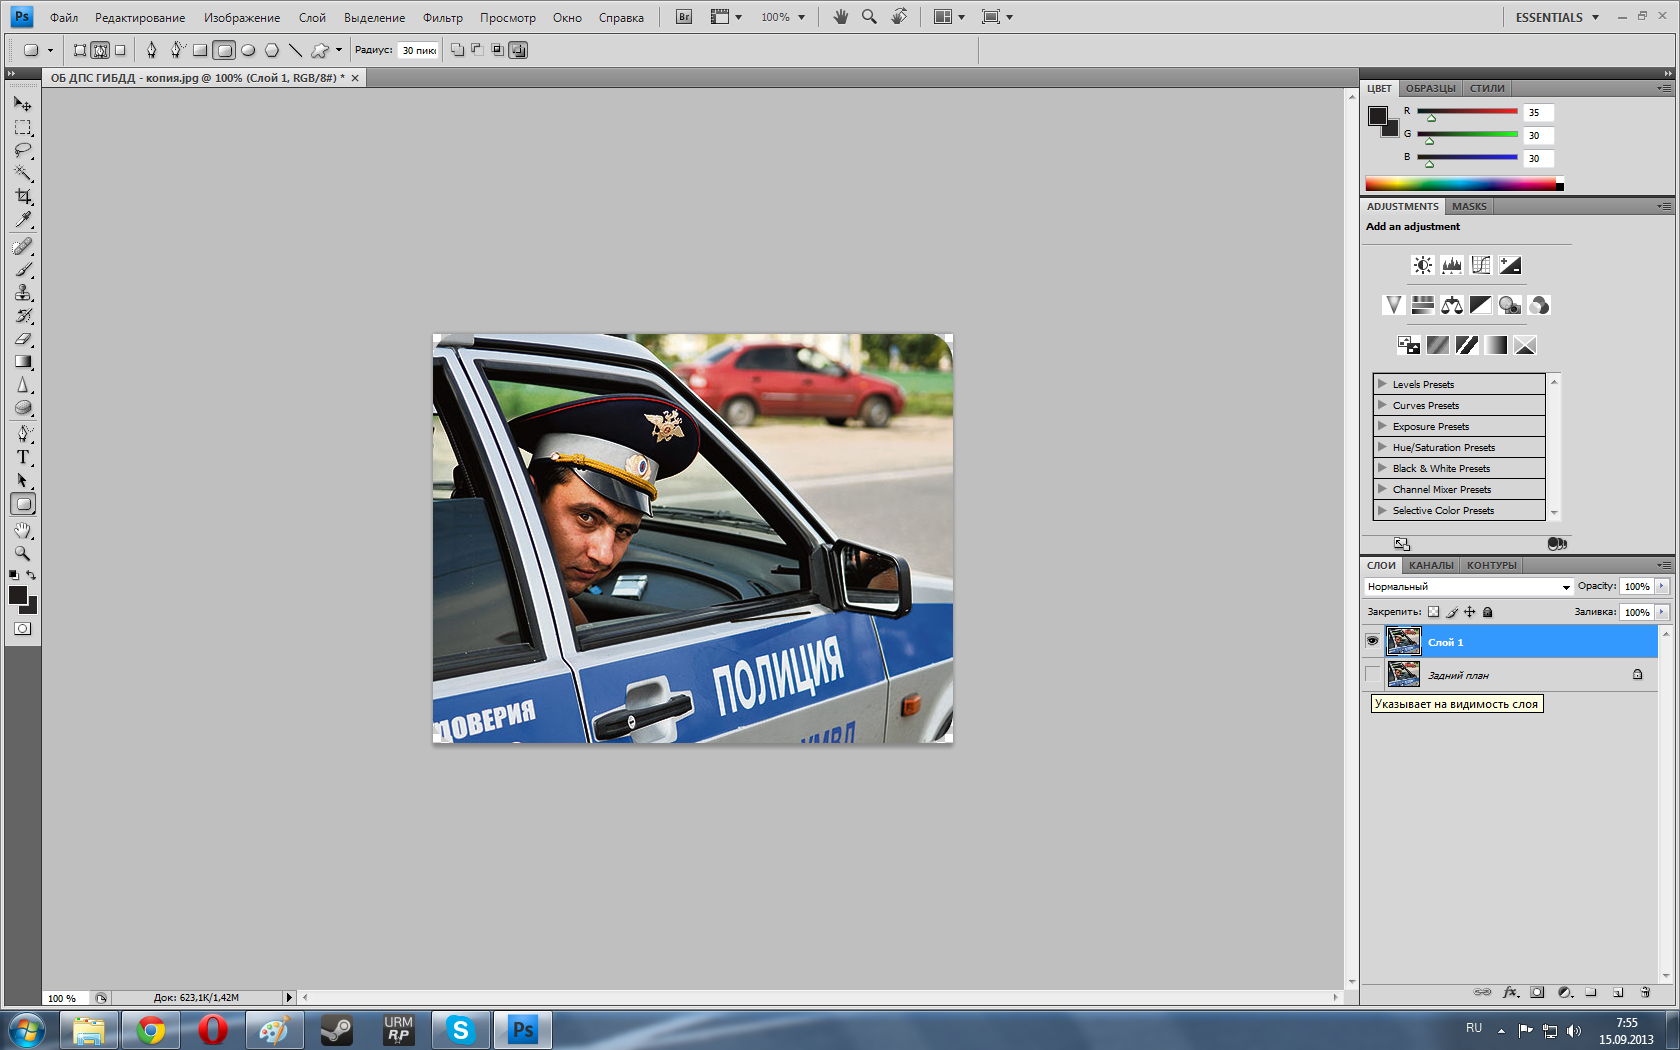Select the Lasso tool
Screen dimensions: 1680x1050
[22, 150]
